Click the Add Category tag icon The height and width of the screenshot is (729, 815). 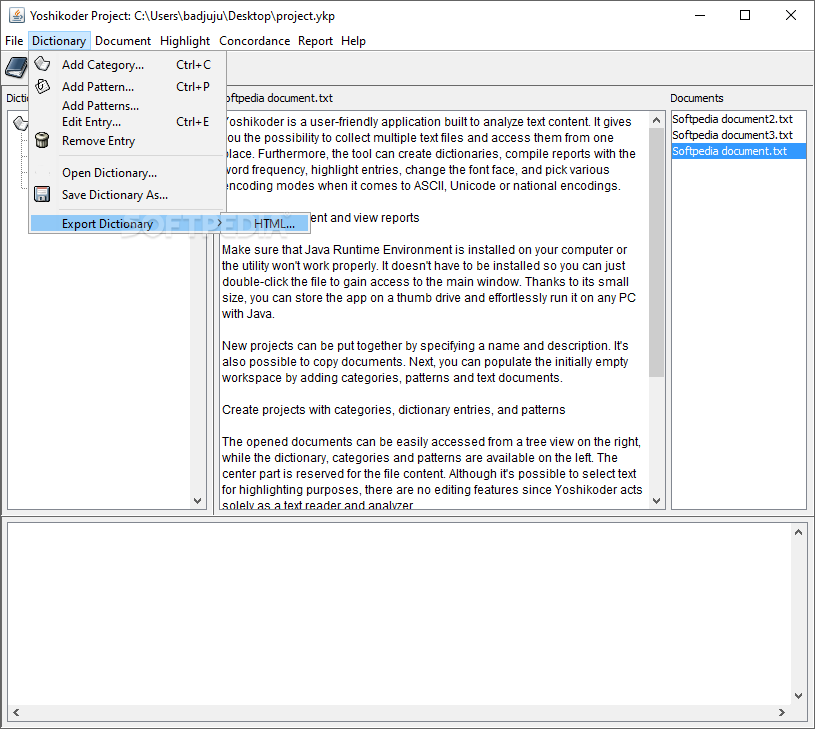pos(42,64)
